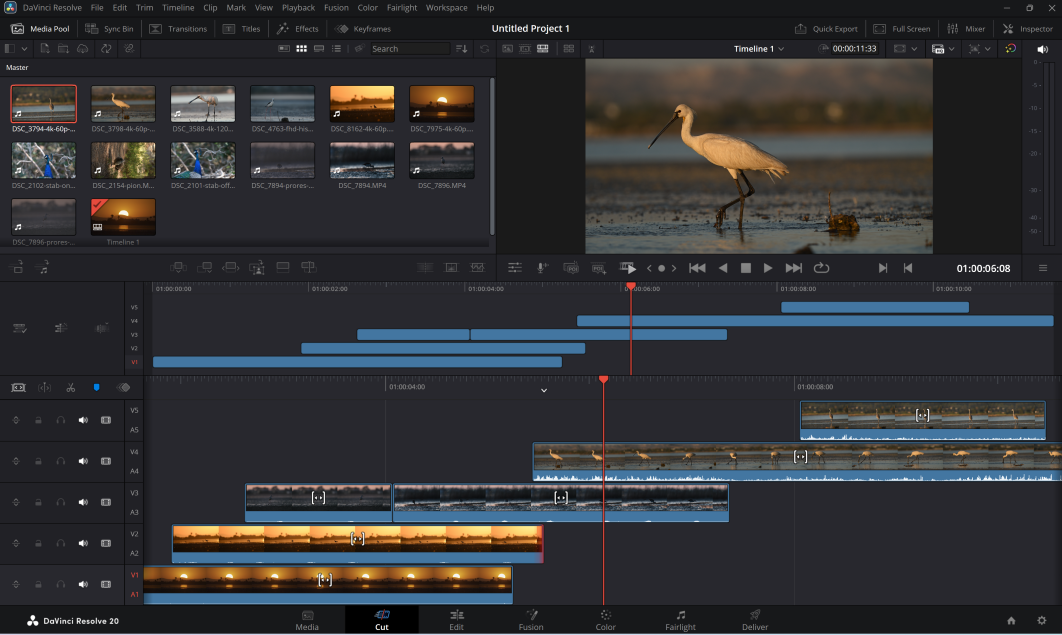Screen dimensions: 1062x635
Task: Open the audio Mixer
Action: point(966,29)
